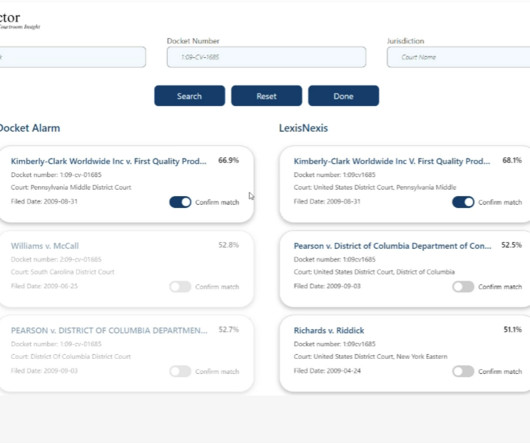Open Docket Alarm Kimberly-Clark Worldwide case title
This screenshot has width=530, height=443.
tap(109, 161)
